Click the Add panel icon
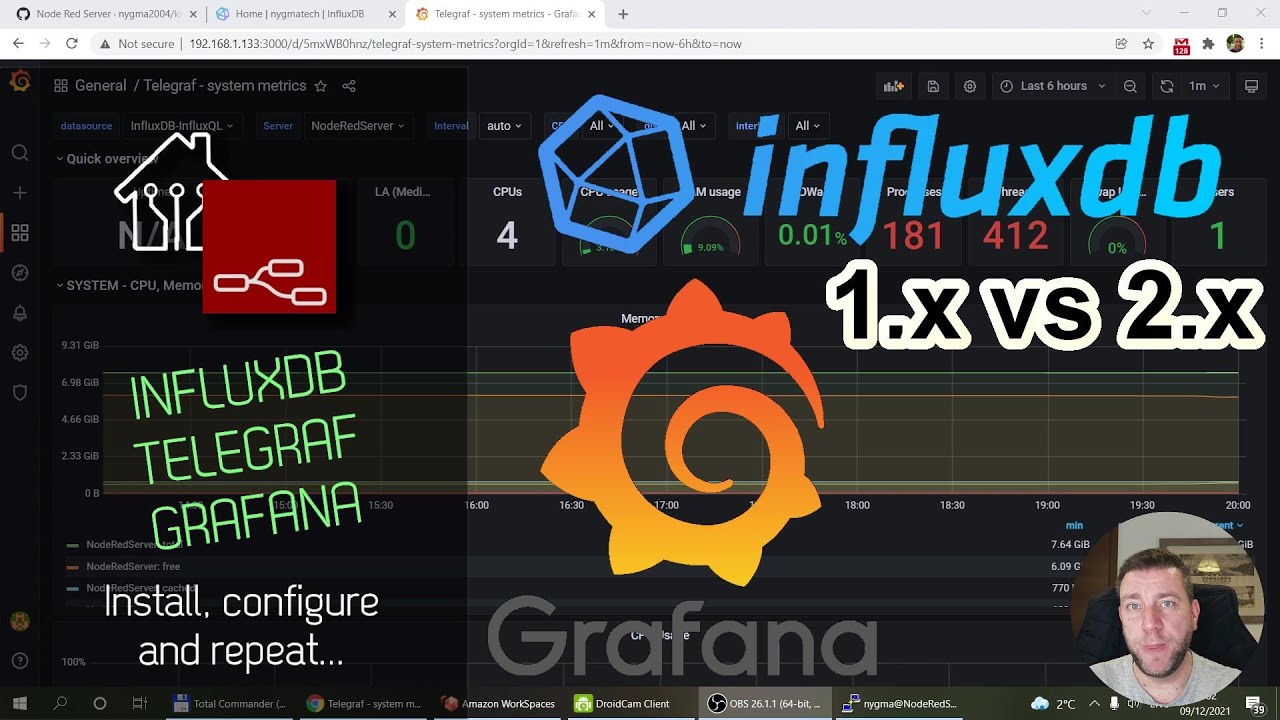This screenshot has height=720, width=1280. click(894, 86)
